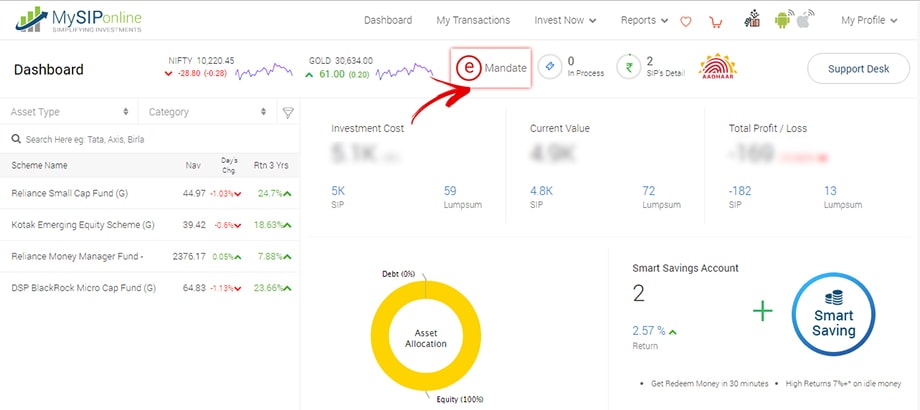Go to Dashboard nav item
This screenshot has height=410, width=920.
click(x=388, y=20)
